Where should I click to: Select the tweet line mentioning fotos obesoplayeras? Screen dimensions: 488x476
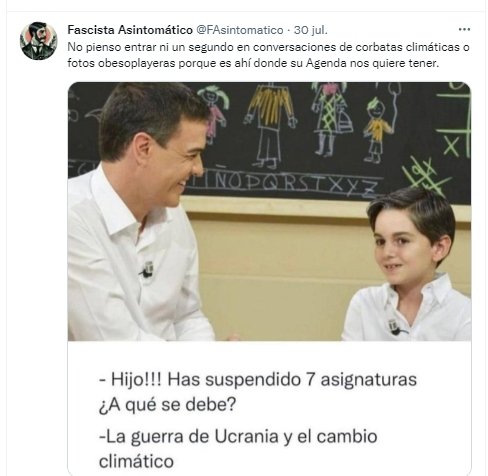(253, 63)
